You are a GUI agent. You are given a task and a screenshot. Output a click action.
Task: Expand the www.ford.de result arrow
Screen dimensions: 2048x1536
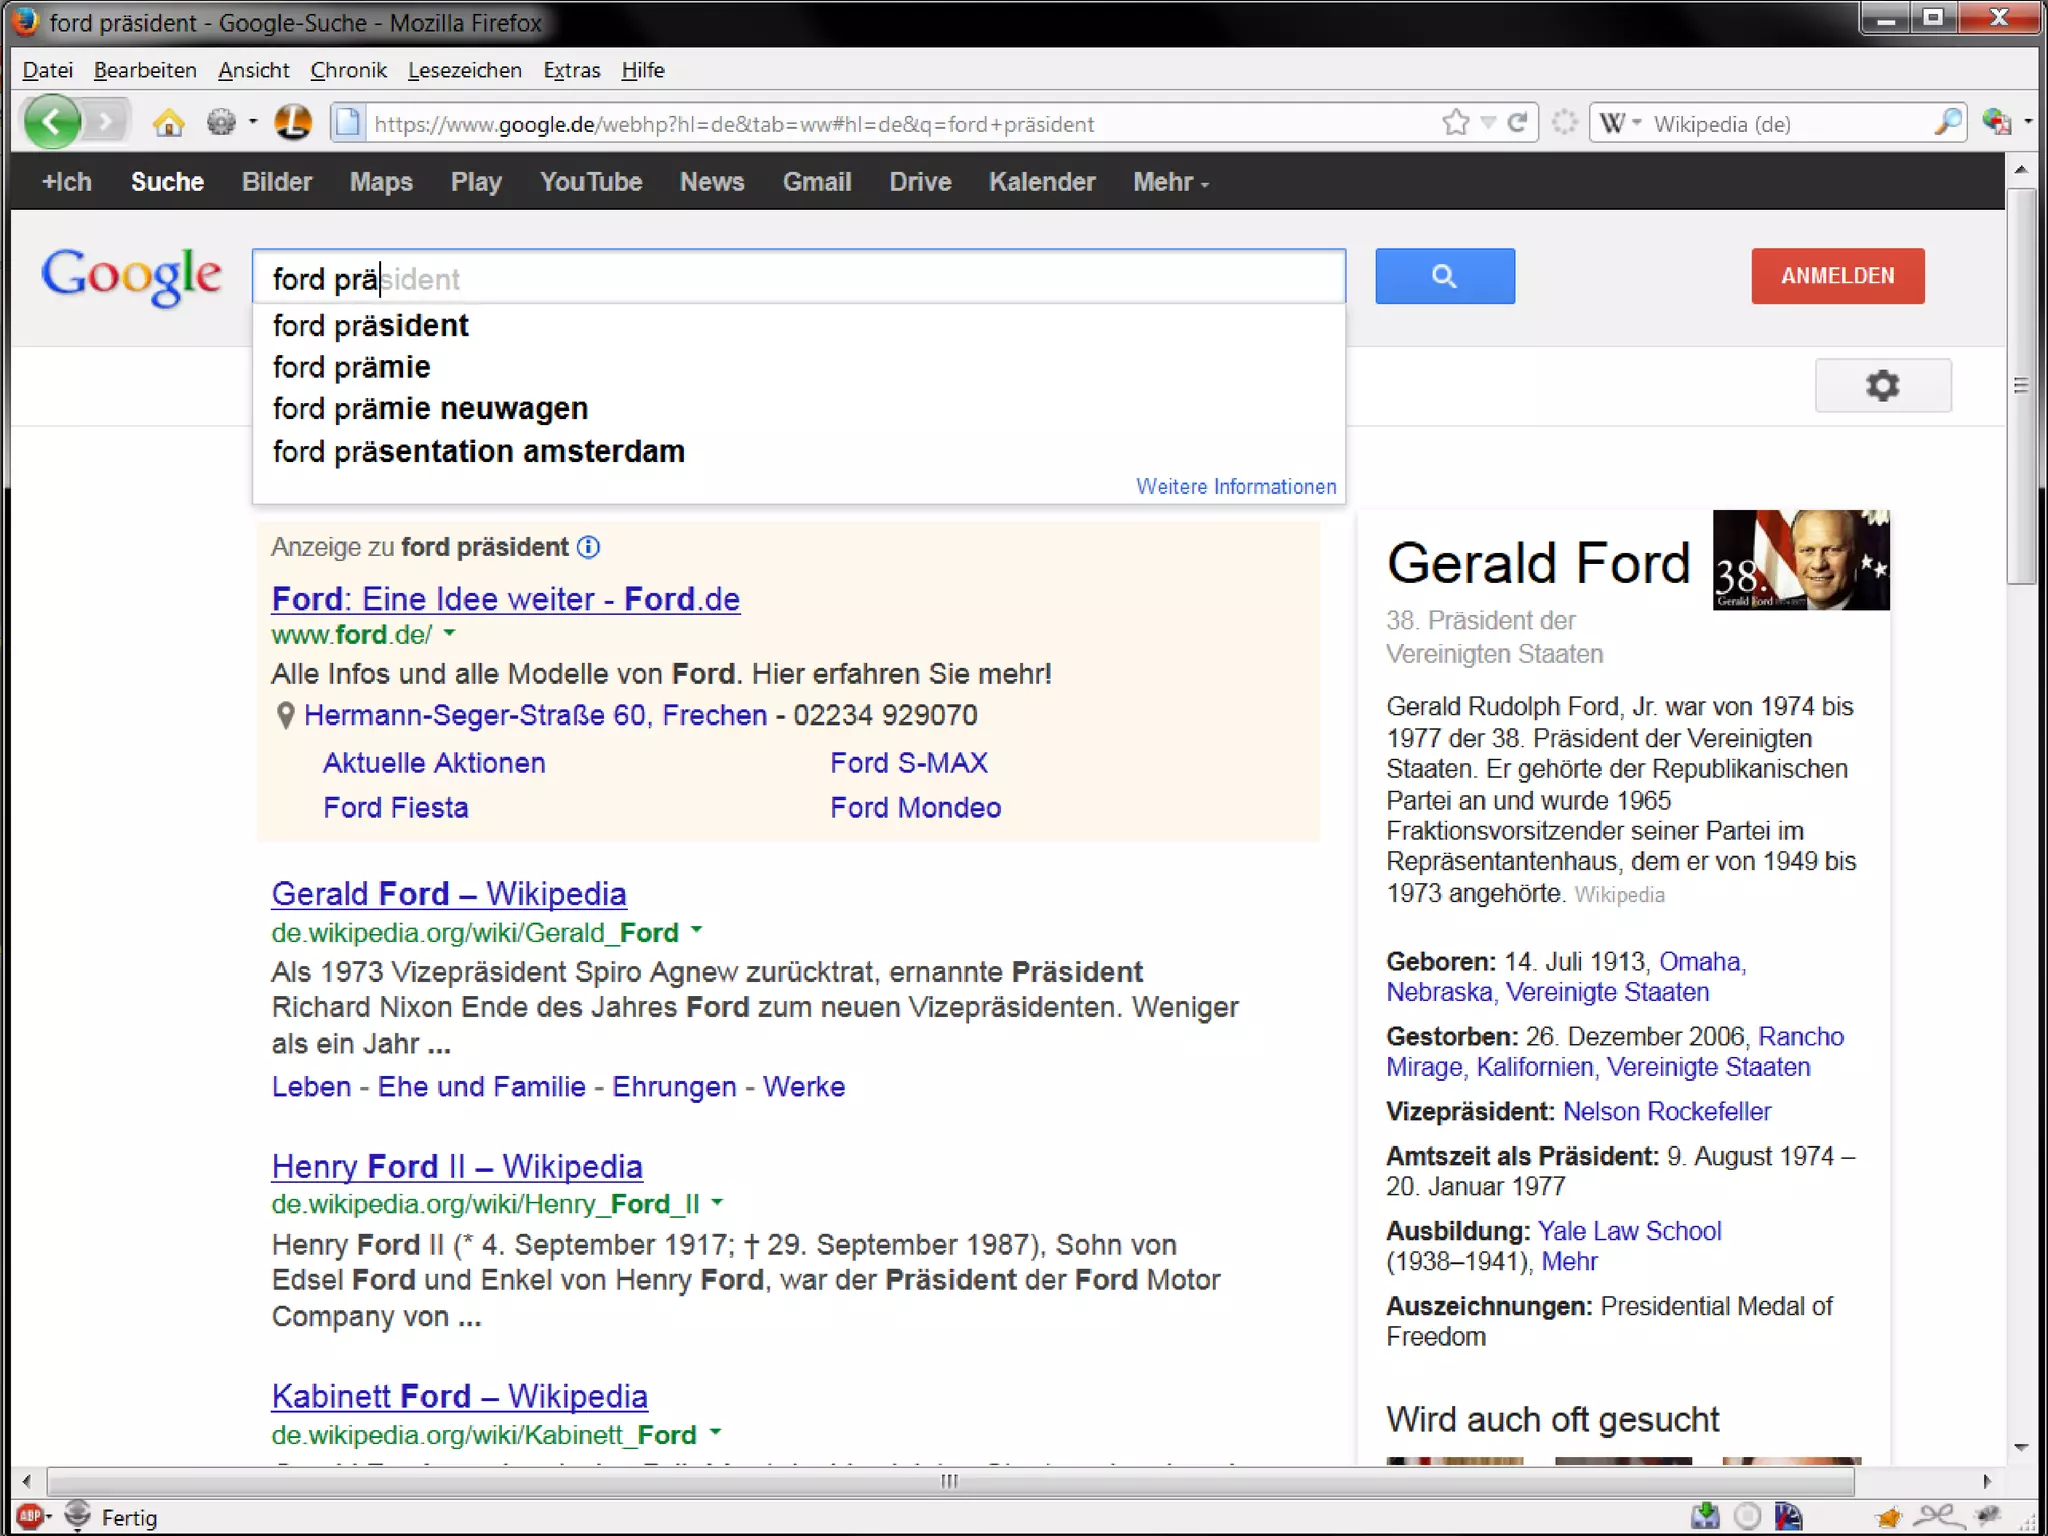tap(449, 633)
